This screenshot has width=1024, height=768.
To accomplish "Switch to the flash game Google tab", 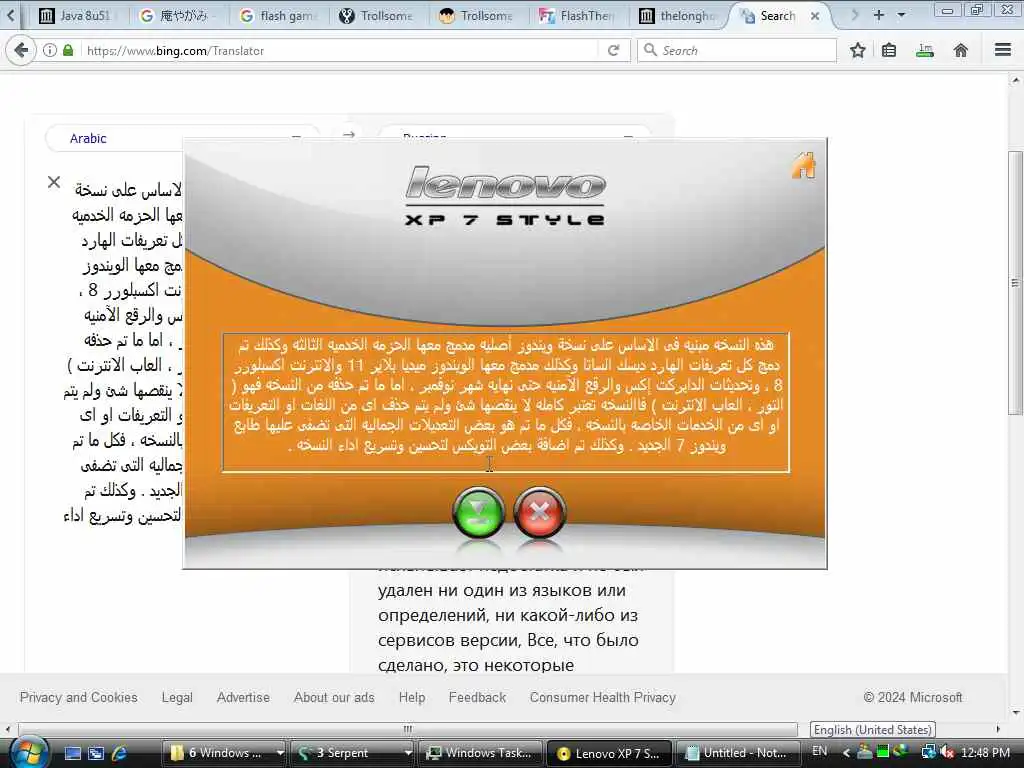I will coord(280,16).
